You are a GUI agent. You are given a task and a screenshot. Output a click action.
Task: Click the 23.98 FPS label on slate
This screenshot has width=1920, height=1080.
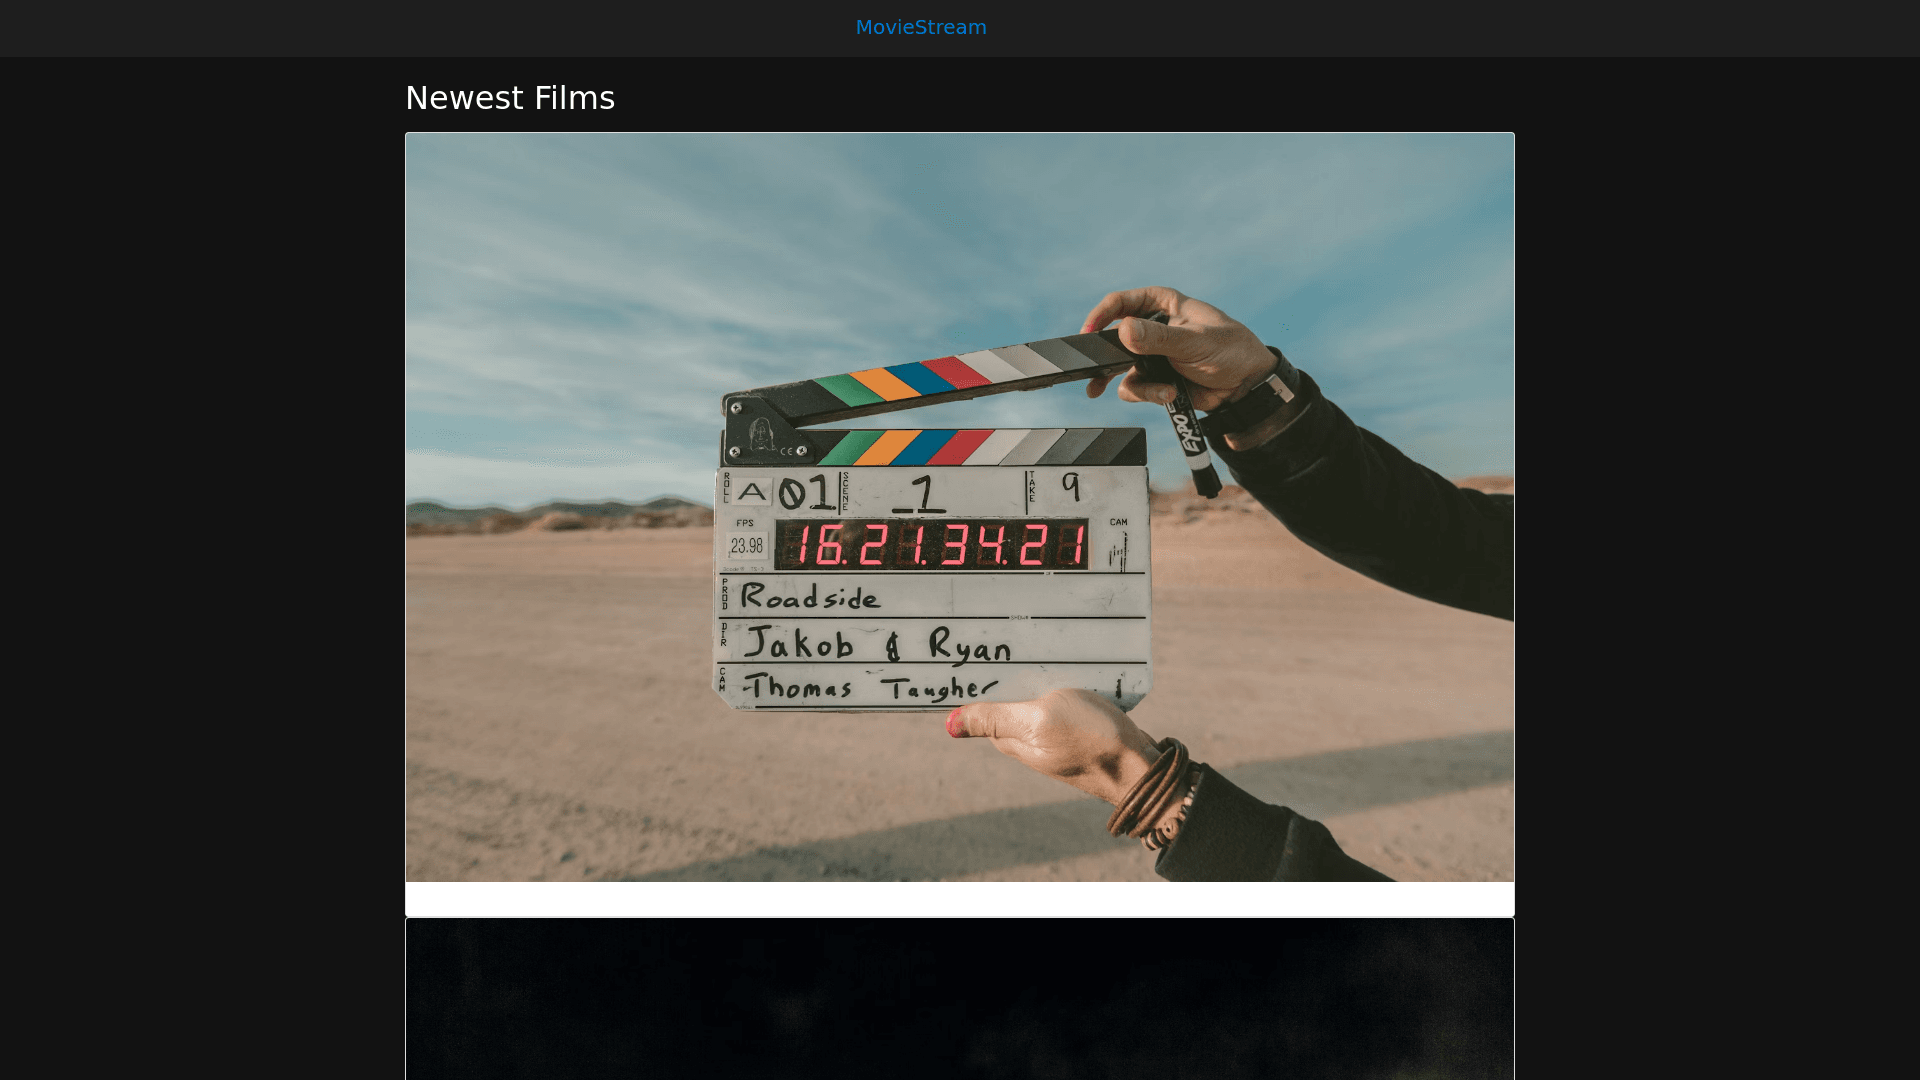pos(746,545)
